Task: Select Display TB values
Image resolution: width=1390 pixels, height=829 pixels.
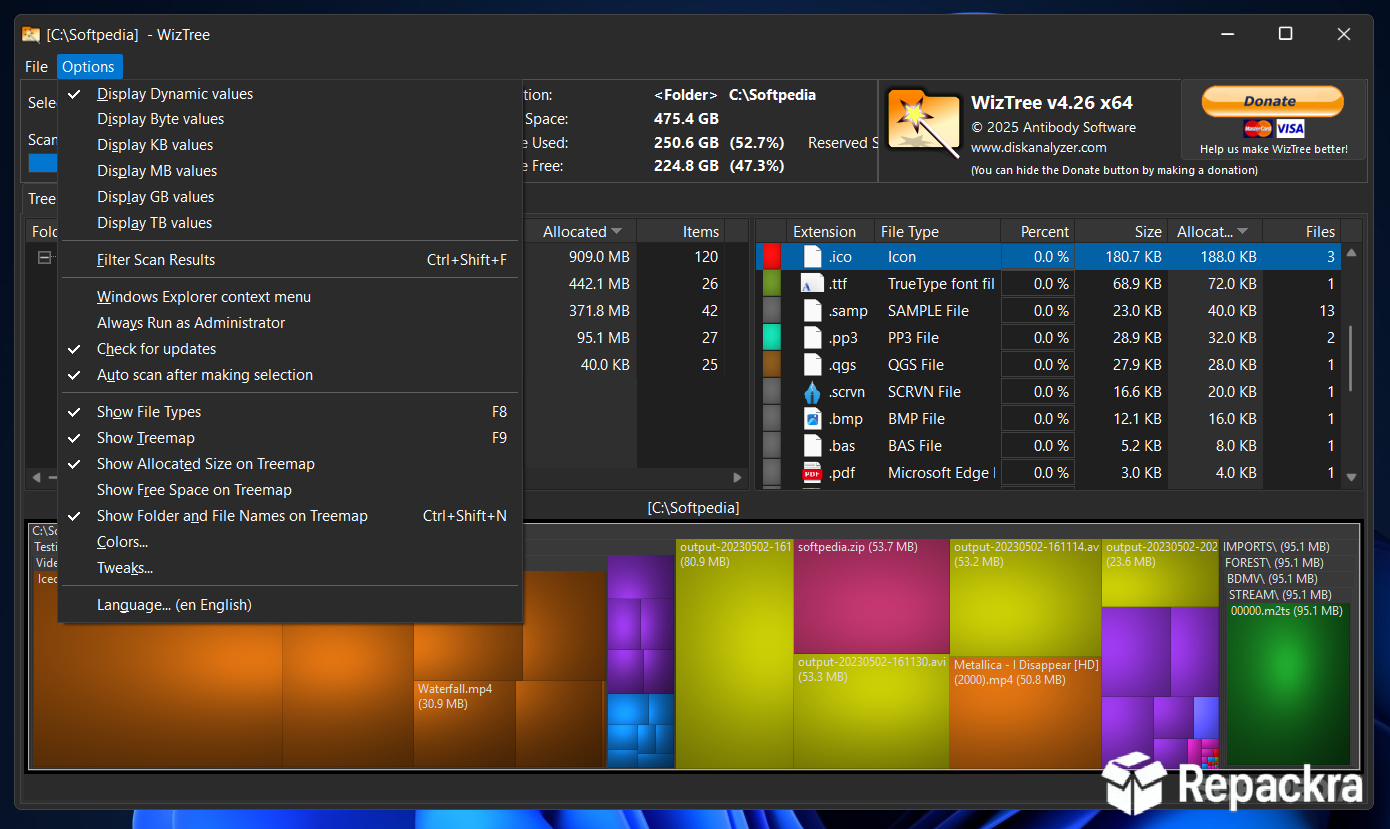Action: point(290,223)
